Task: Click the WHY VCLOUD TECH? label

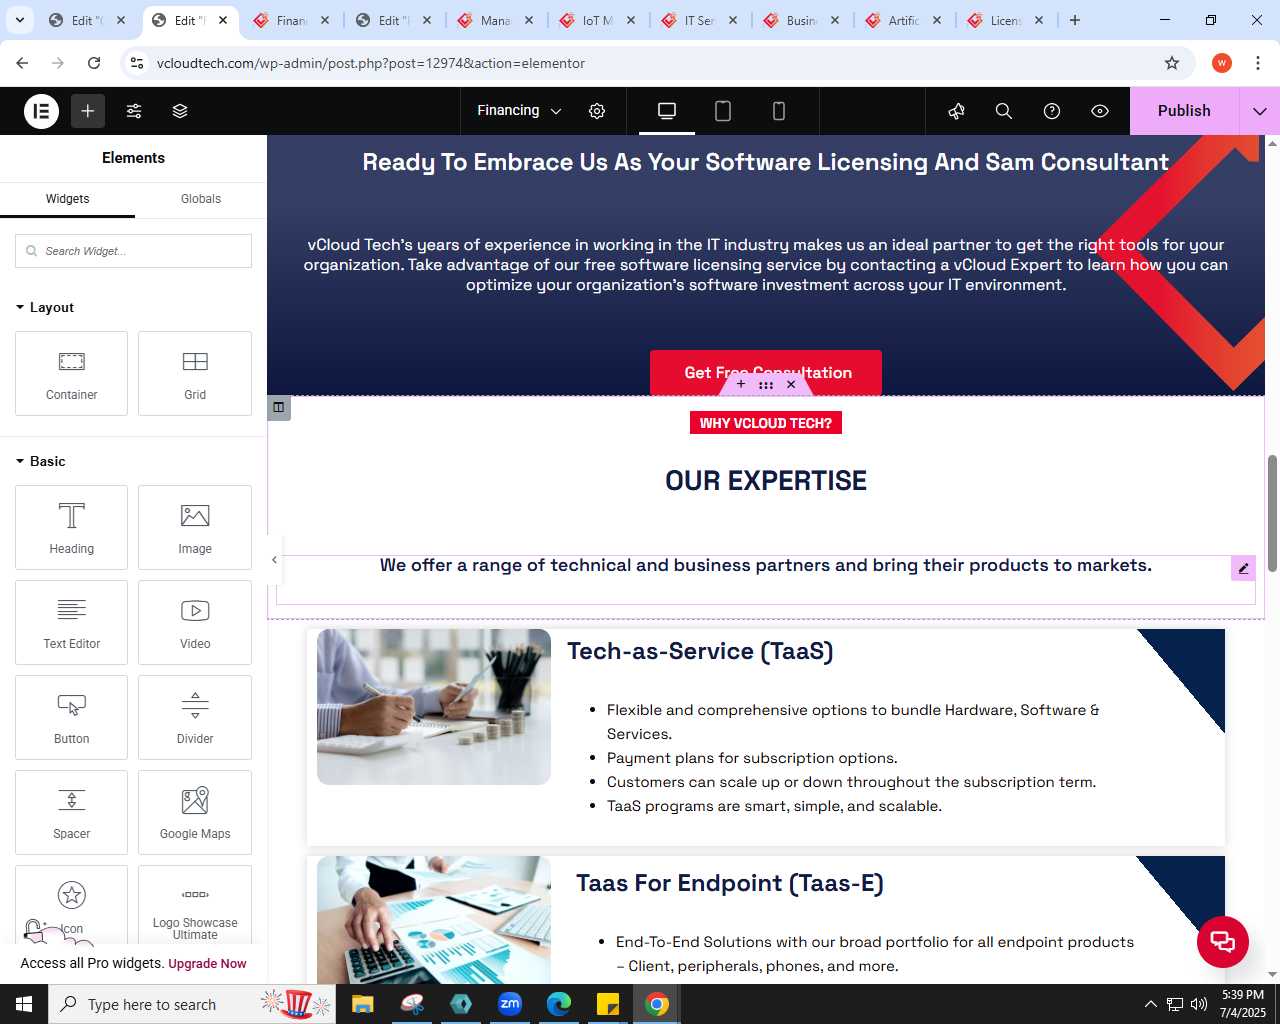Action: pos(766,423)
